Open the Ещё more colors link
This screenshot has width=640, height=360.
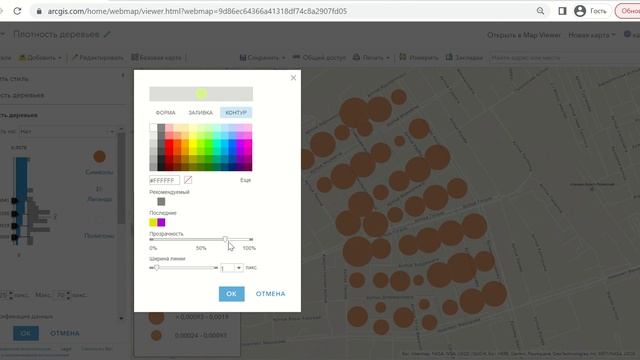[245, 180]
